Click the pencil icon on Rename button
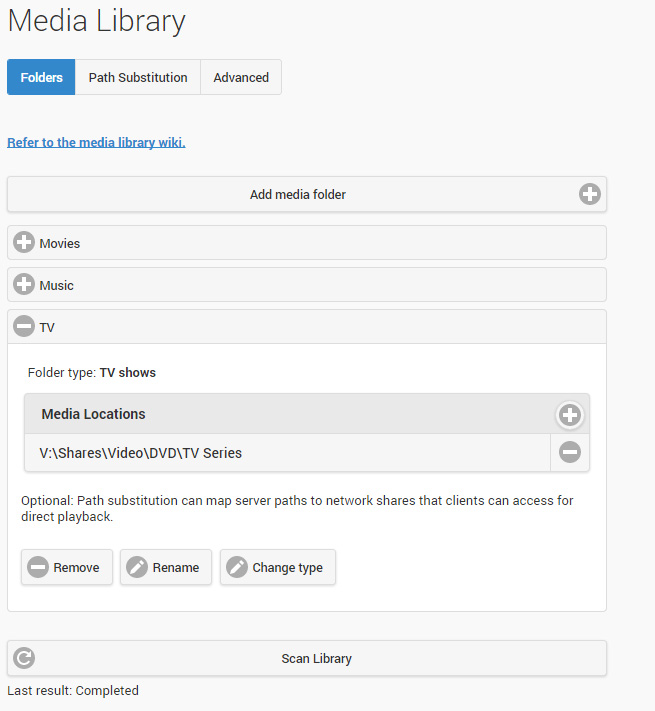The image size is (655, 711). point(137,567)
